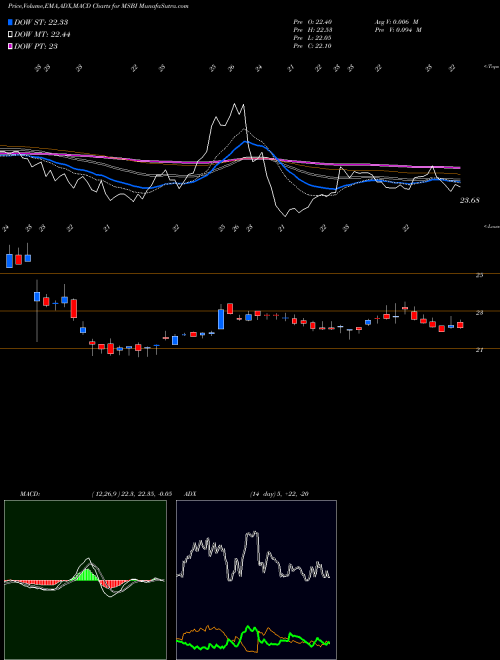Click the 23.68 price label
The height and width of the screenshot is (660, 500).
(470, 201)
